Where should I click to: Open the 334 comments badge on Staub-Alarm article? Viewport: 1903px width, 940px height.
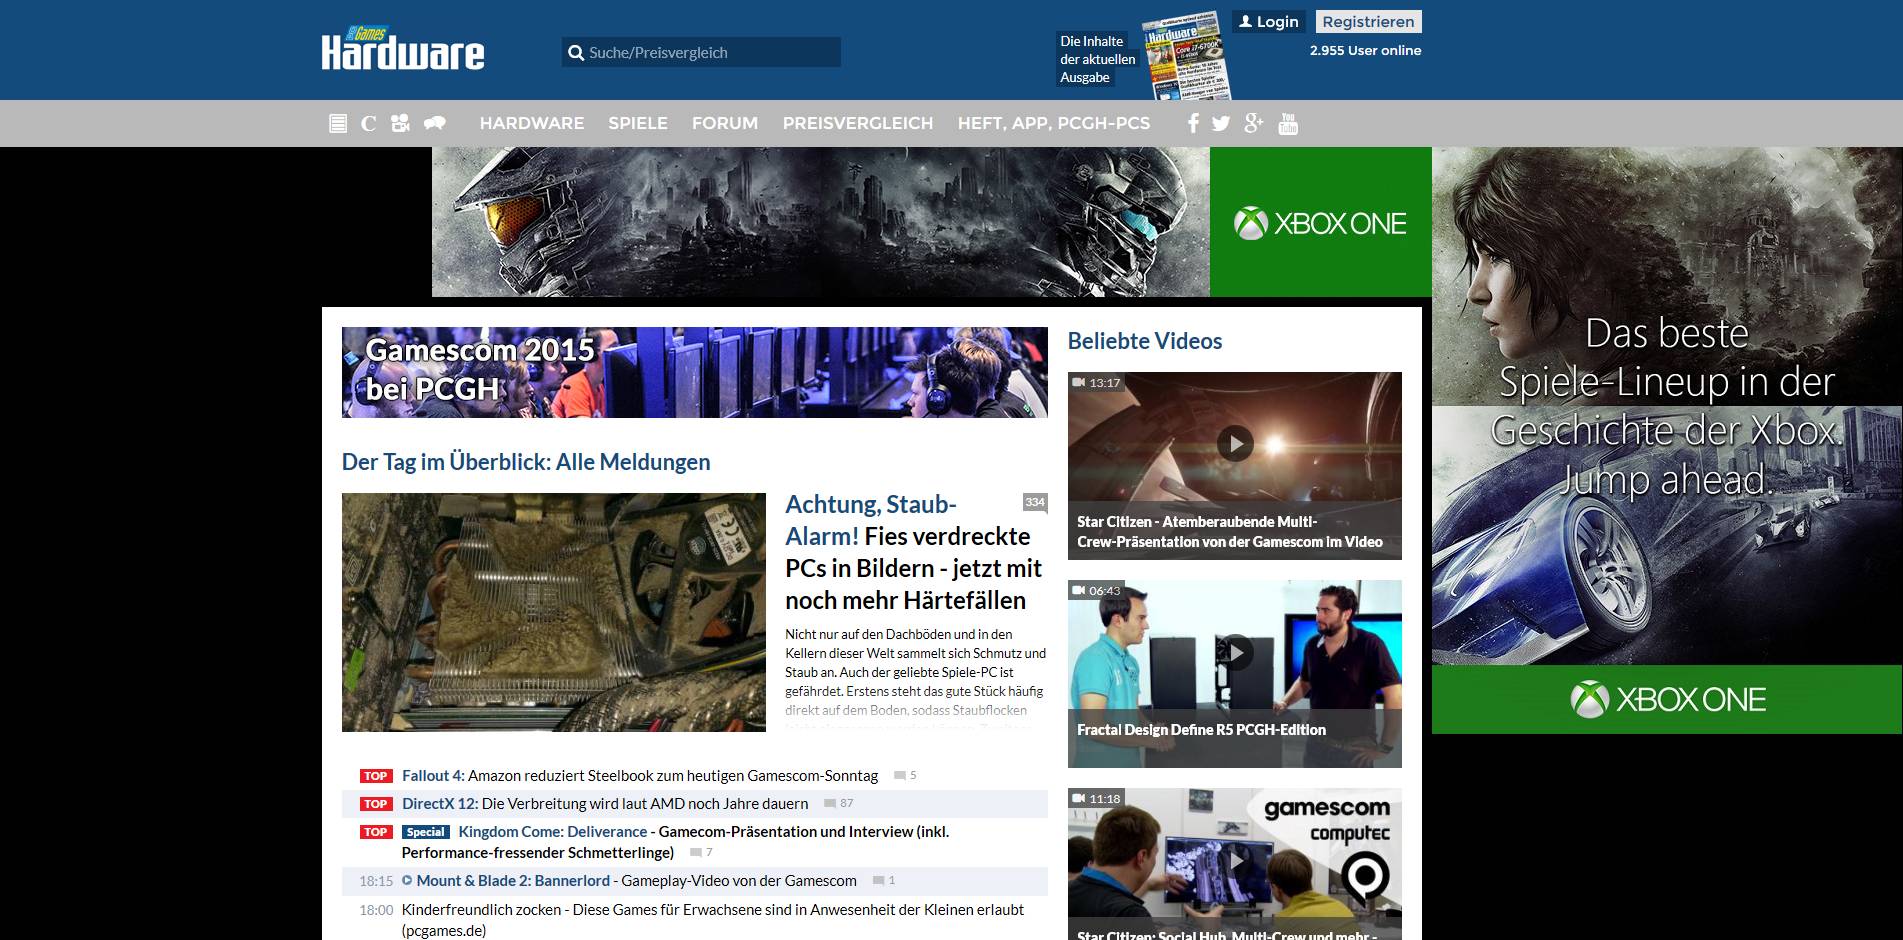tap(1035, 503)
